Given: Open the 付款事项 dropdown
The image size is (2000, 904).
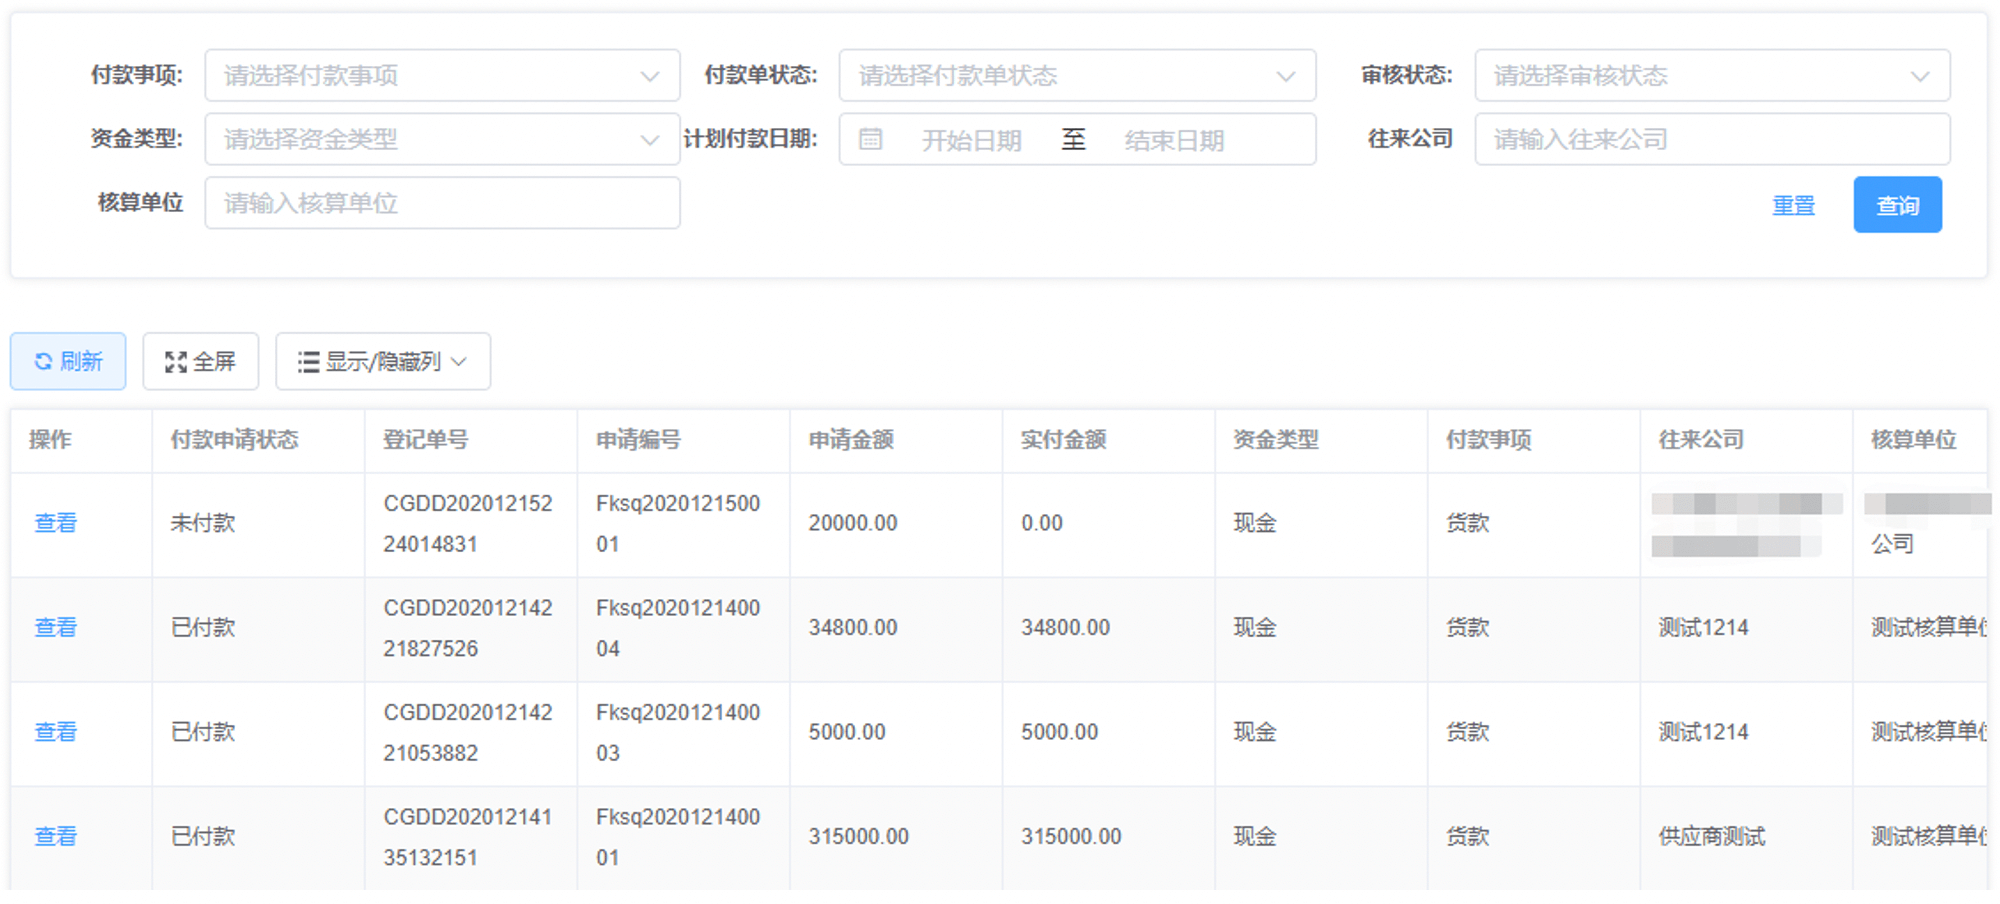Looking at the screenshot, I should click(442, 75).
